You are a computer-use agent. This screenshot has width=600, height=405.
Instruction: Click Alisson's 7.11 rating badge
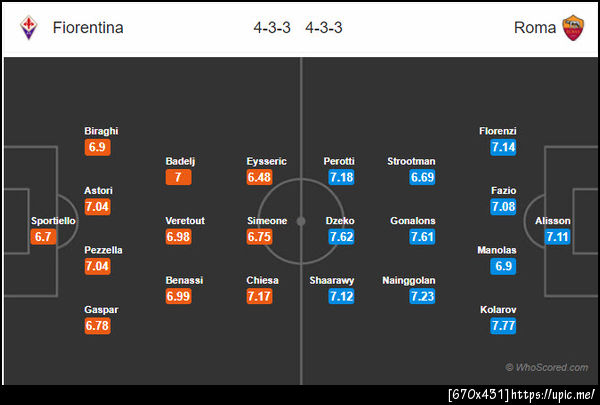(x=557, y=237)
